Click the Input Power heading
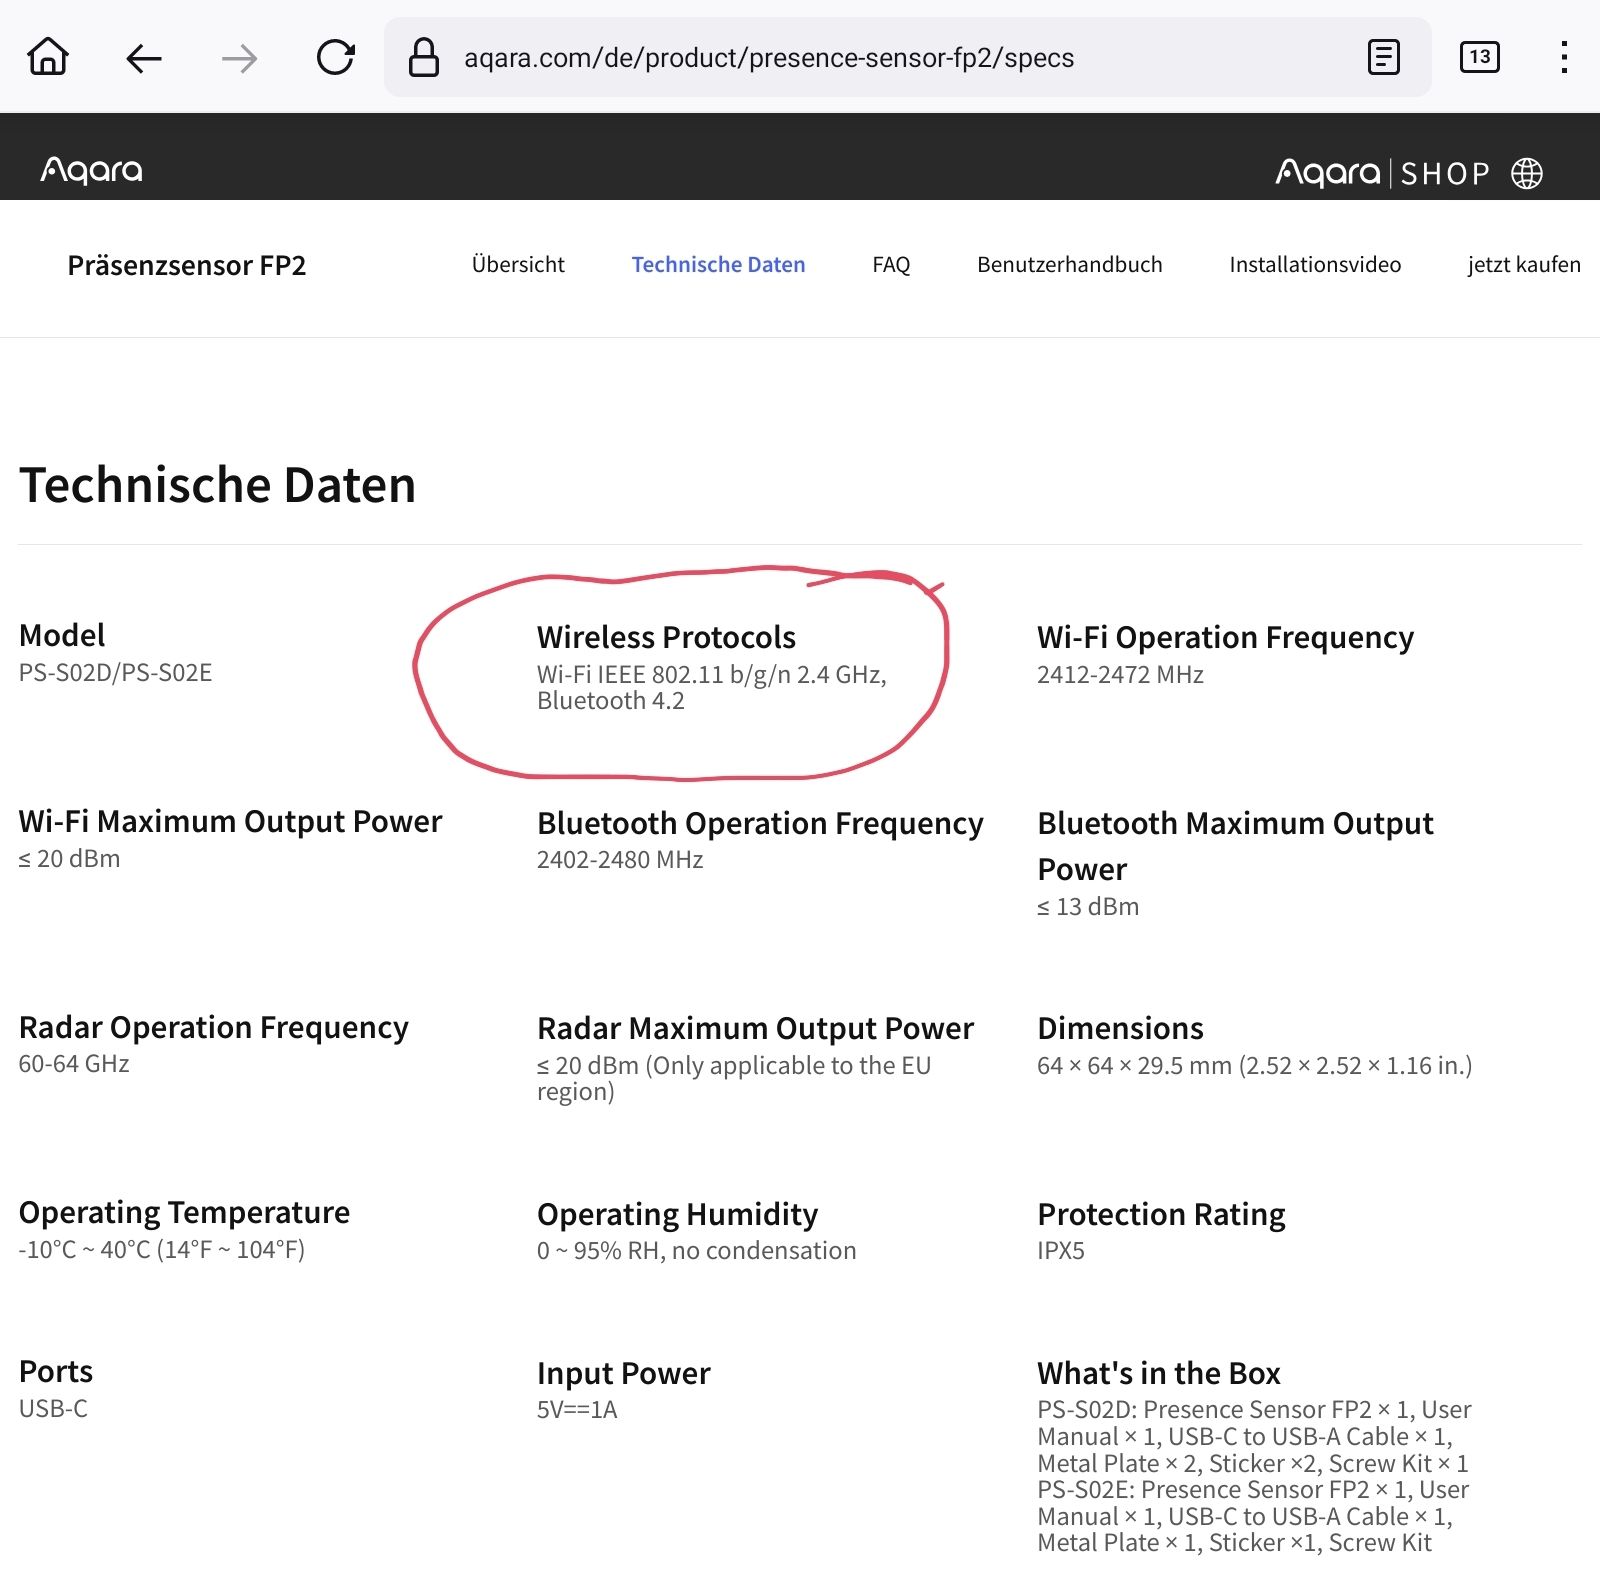This screenshot has height=1578, width=1600. pos(623,1373)
